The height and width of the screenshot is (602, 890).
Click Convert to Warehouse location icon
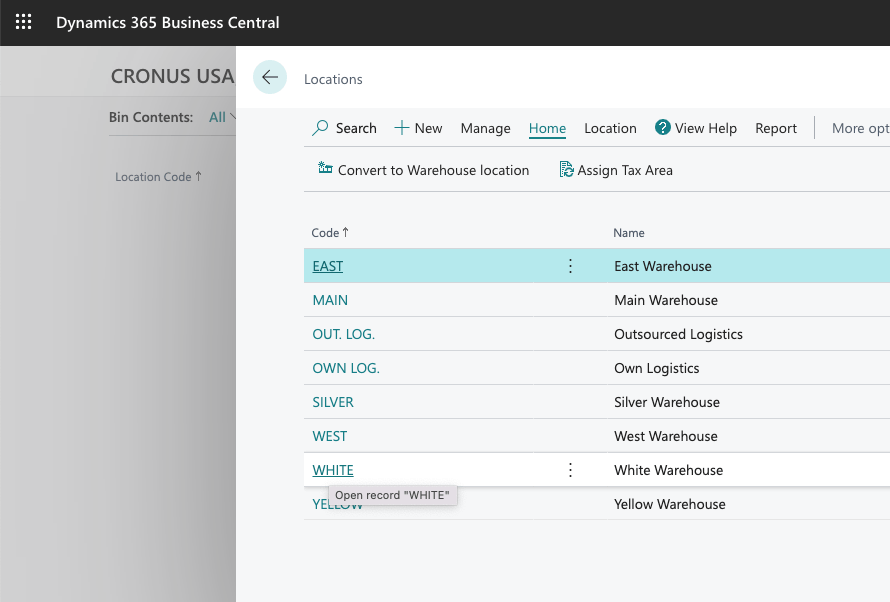tap(325, 169)
